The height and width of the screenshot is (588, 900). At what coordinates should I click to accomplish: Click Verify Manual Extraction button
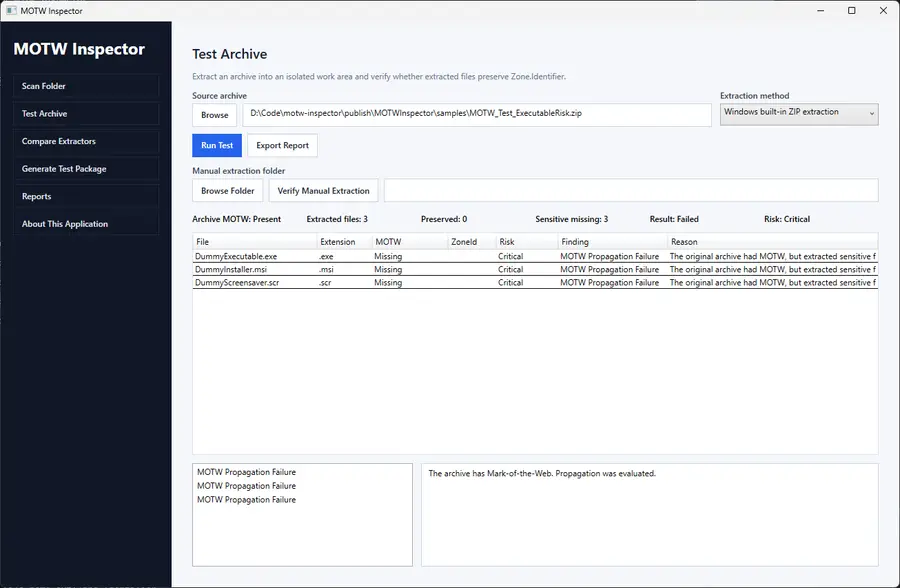pos(323,191)
